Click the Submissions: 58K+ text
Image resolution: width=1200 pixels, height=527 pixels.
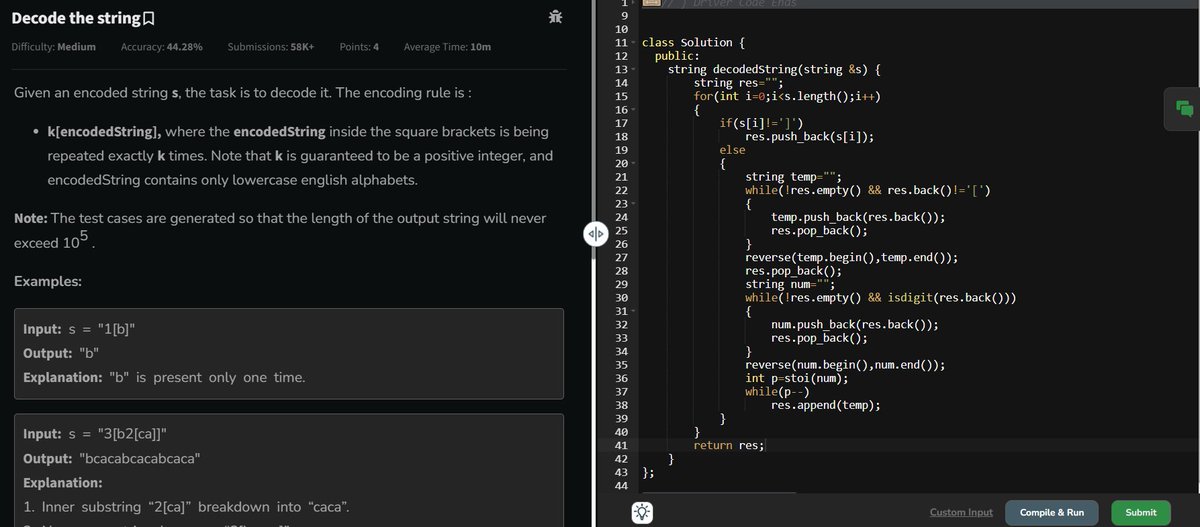(x=271, y=48)
